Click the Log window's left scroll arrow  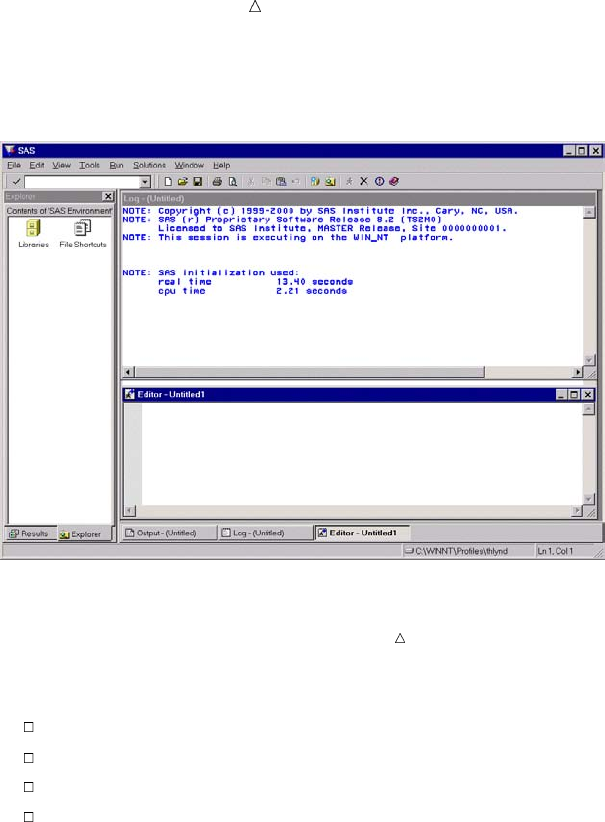tap(128, 372)
